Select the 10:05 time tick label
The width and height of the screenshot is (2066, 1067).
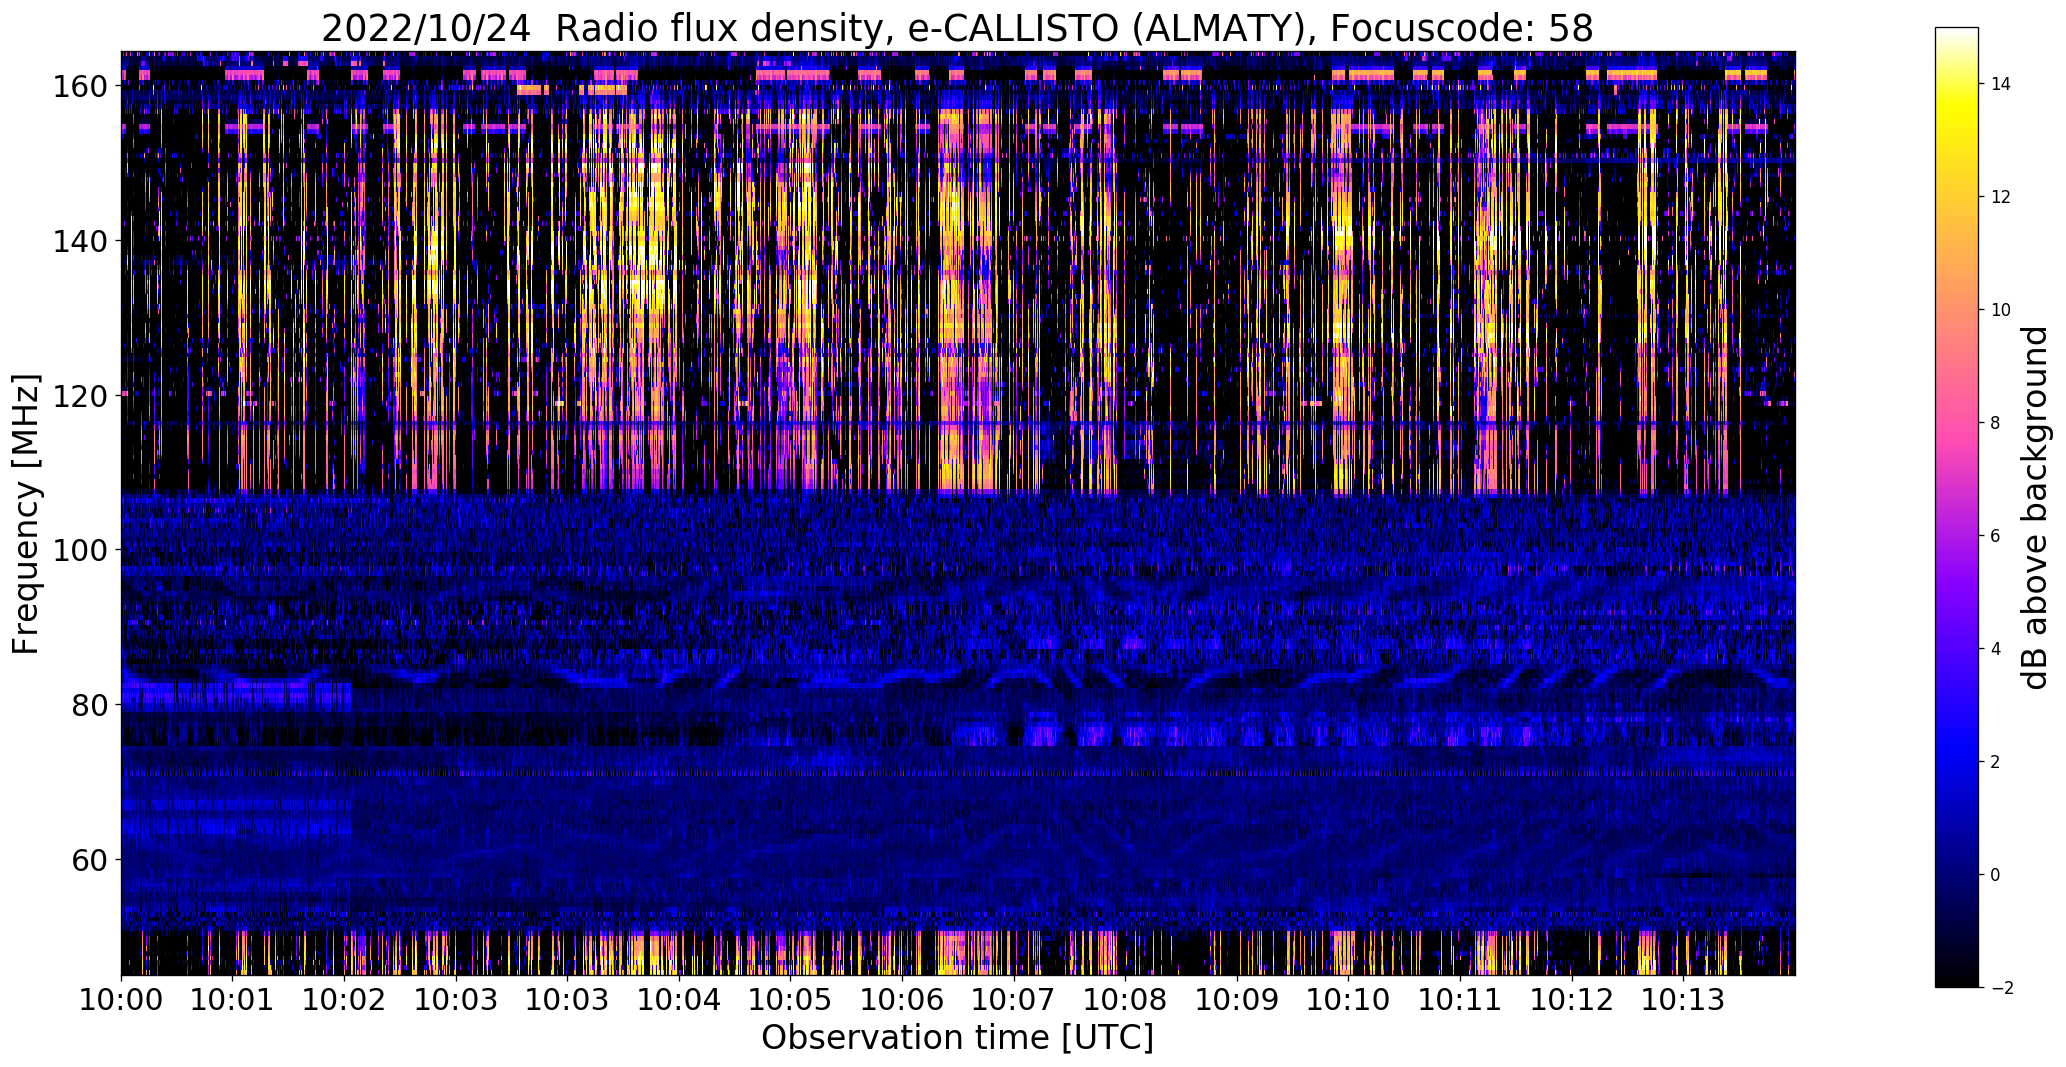coord(791,999)
